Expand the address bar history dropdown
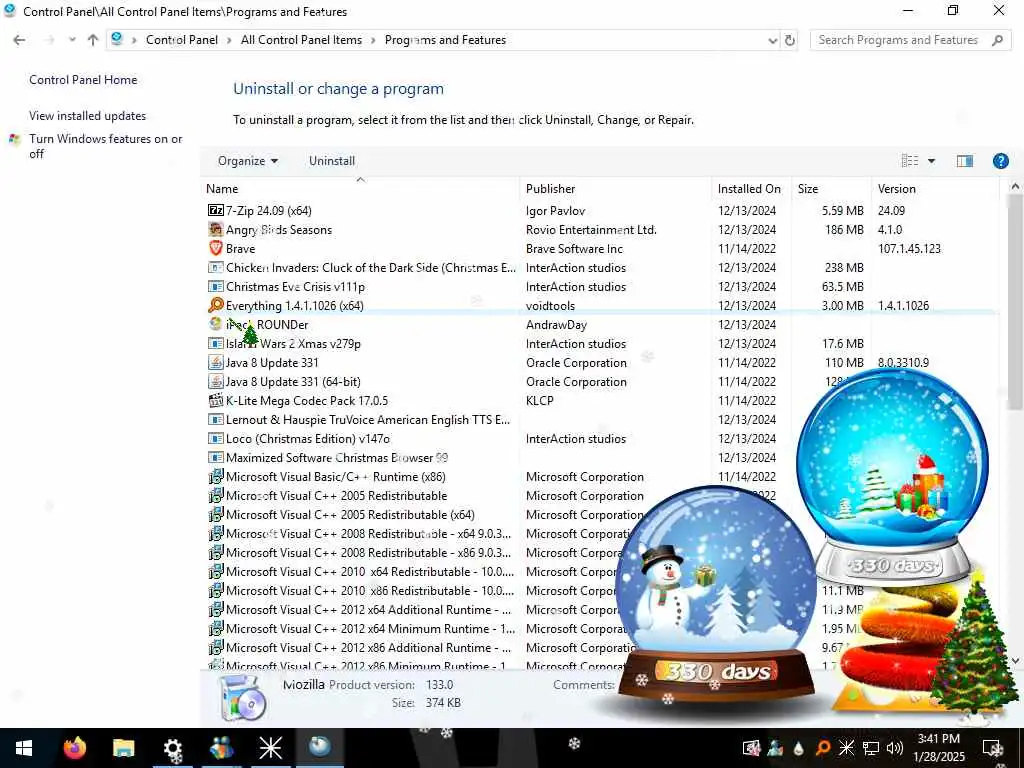This screenshot has height=768, width=1024. point(773,40)
